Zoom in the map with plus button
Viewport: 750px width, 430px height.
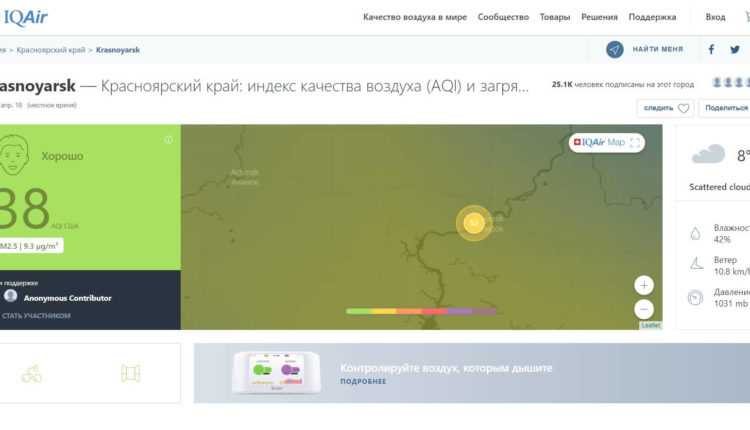pyautogui.click(x=644, y=286)
